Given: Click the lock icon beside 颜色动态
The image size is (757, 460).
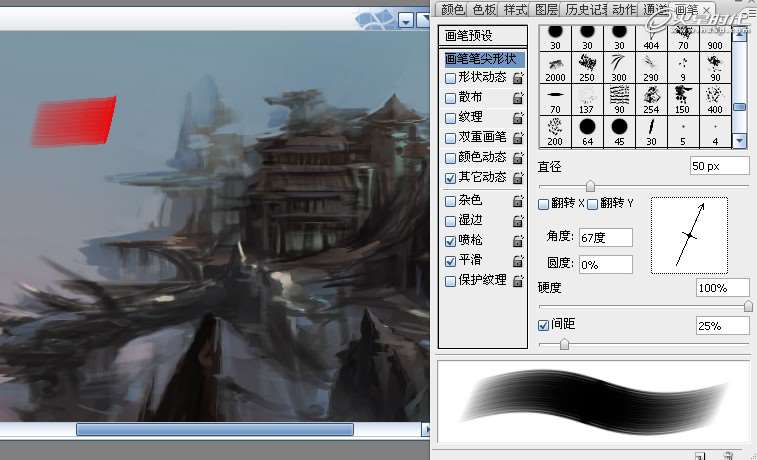Looking at the screenshot, I should pos(518,157).
